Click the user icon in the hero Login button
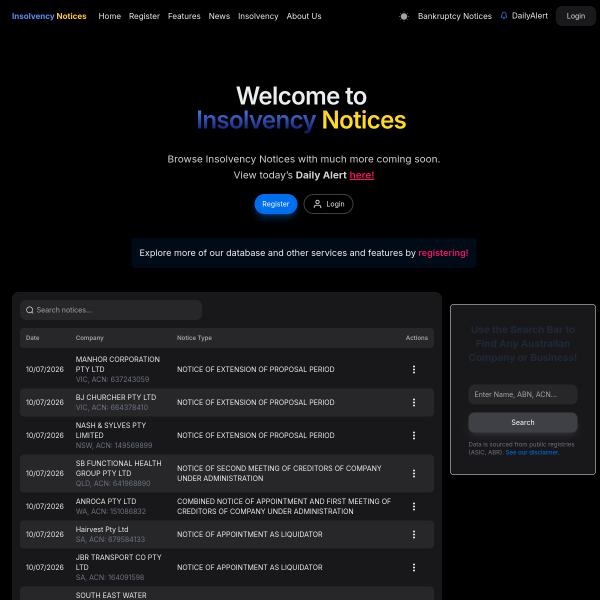Image resolution: width=600 pixels, height=600 pixels. tap(317, 204)
